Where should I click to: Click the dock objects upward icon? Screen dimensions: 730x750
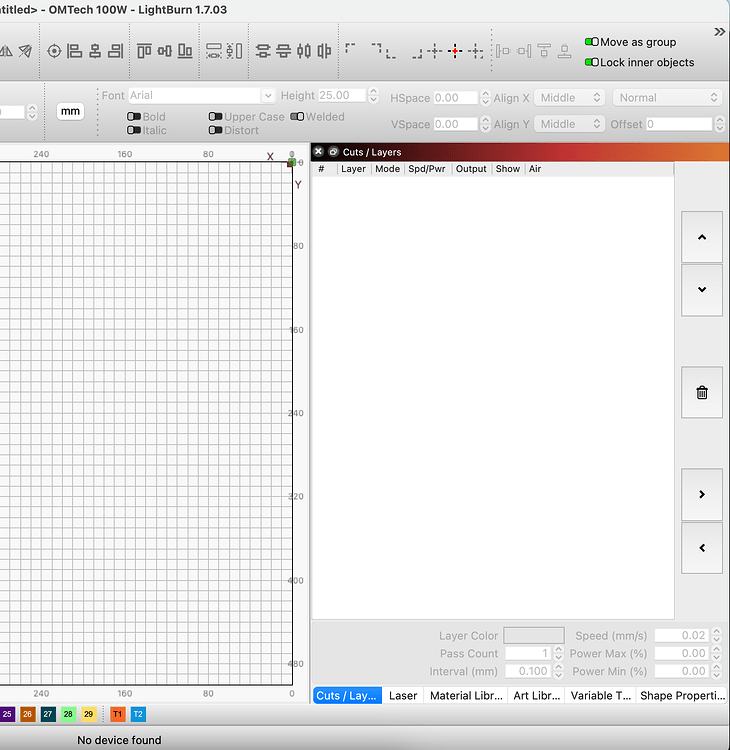[x=544, y=51]
